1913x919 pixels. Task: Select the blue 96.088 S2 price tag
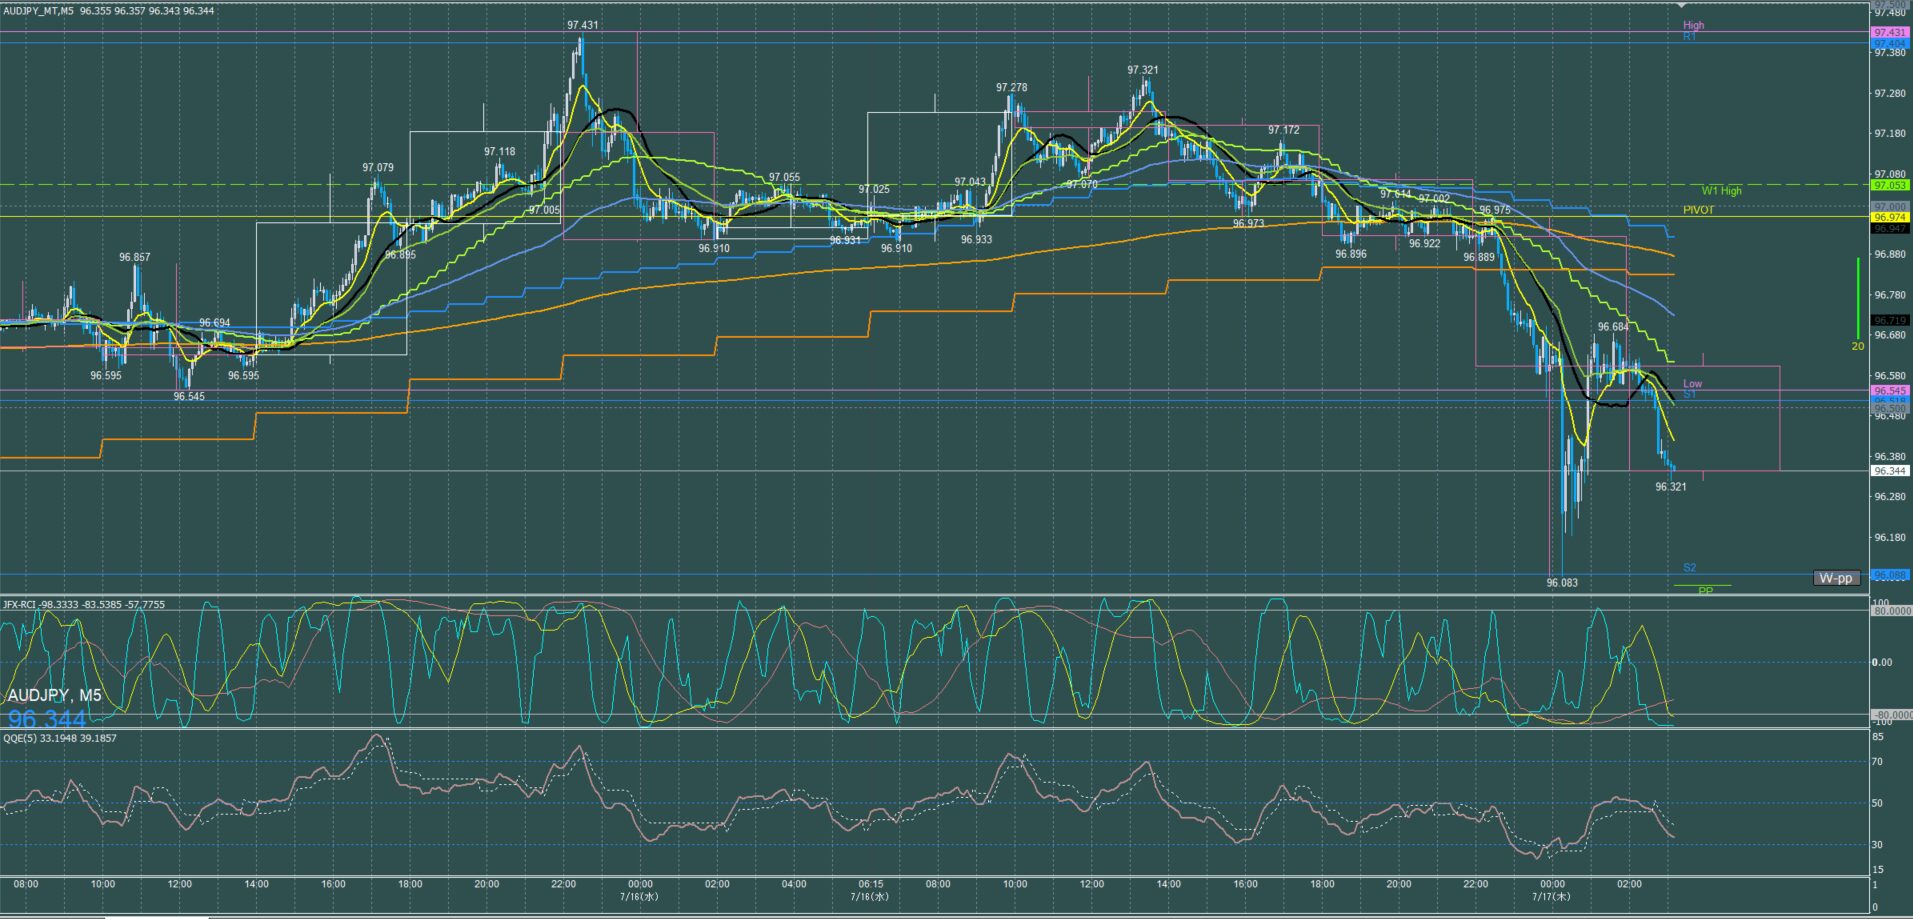tap(1889, 575)
